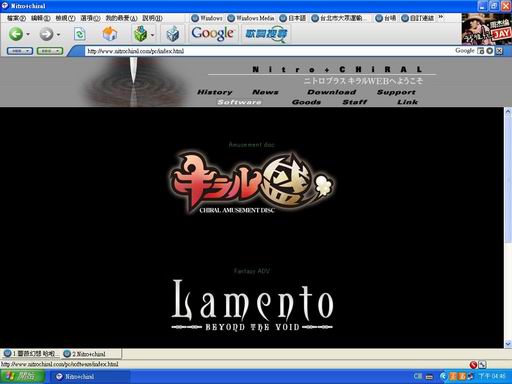512x384 pixels.
Task: Click the green cube toolbar icon
Action: (x=140, y=34)
